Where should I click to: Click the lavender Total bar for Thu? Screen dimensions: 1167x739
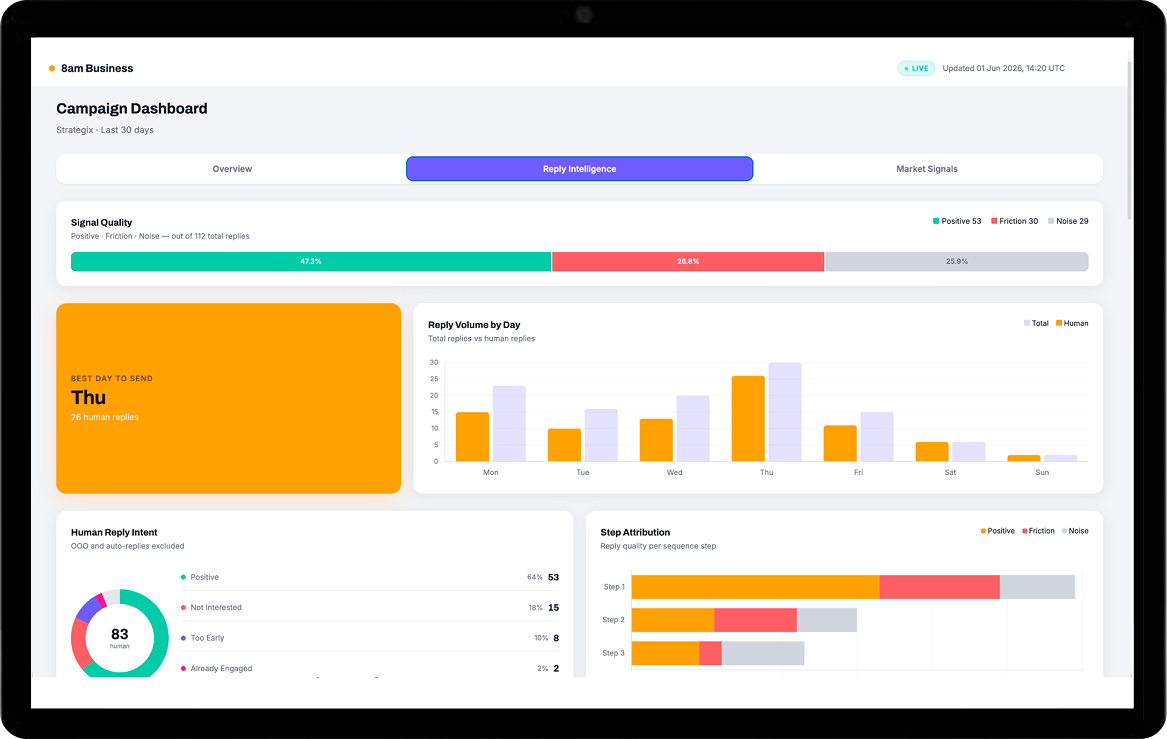[784, 412]
